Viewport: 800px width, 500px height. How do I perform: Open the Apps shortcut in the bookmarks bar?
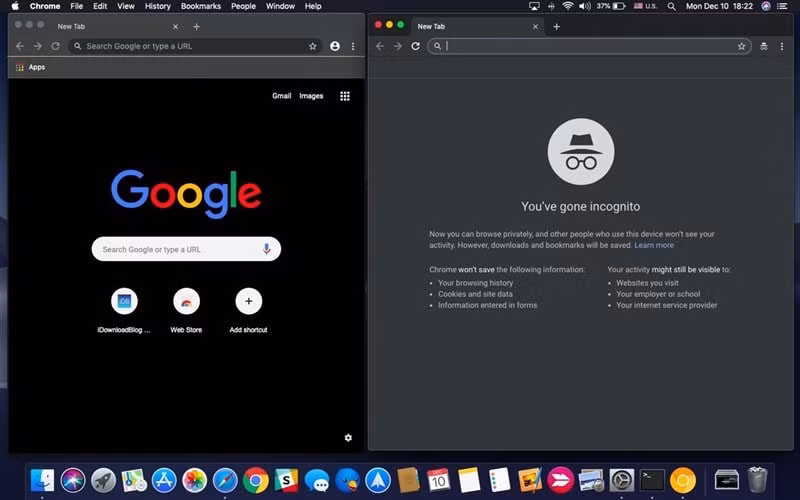[31, 67]
